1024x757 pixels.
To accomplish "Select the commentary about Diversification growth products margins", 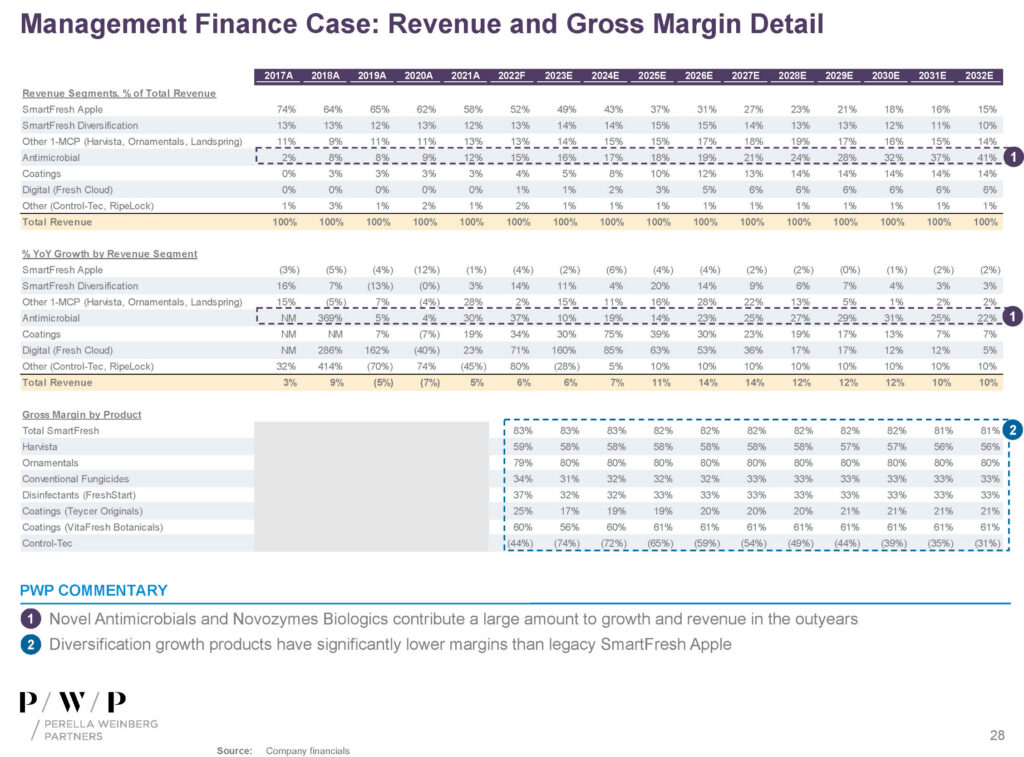I will [x=390, y=645].
